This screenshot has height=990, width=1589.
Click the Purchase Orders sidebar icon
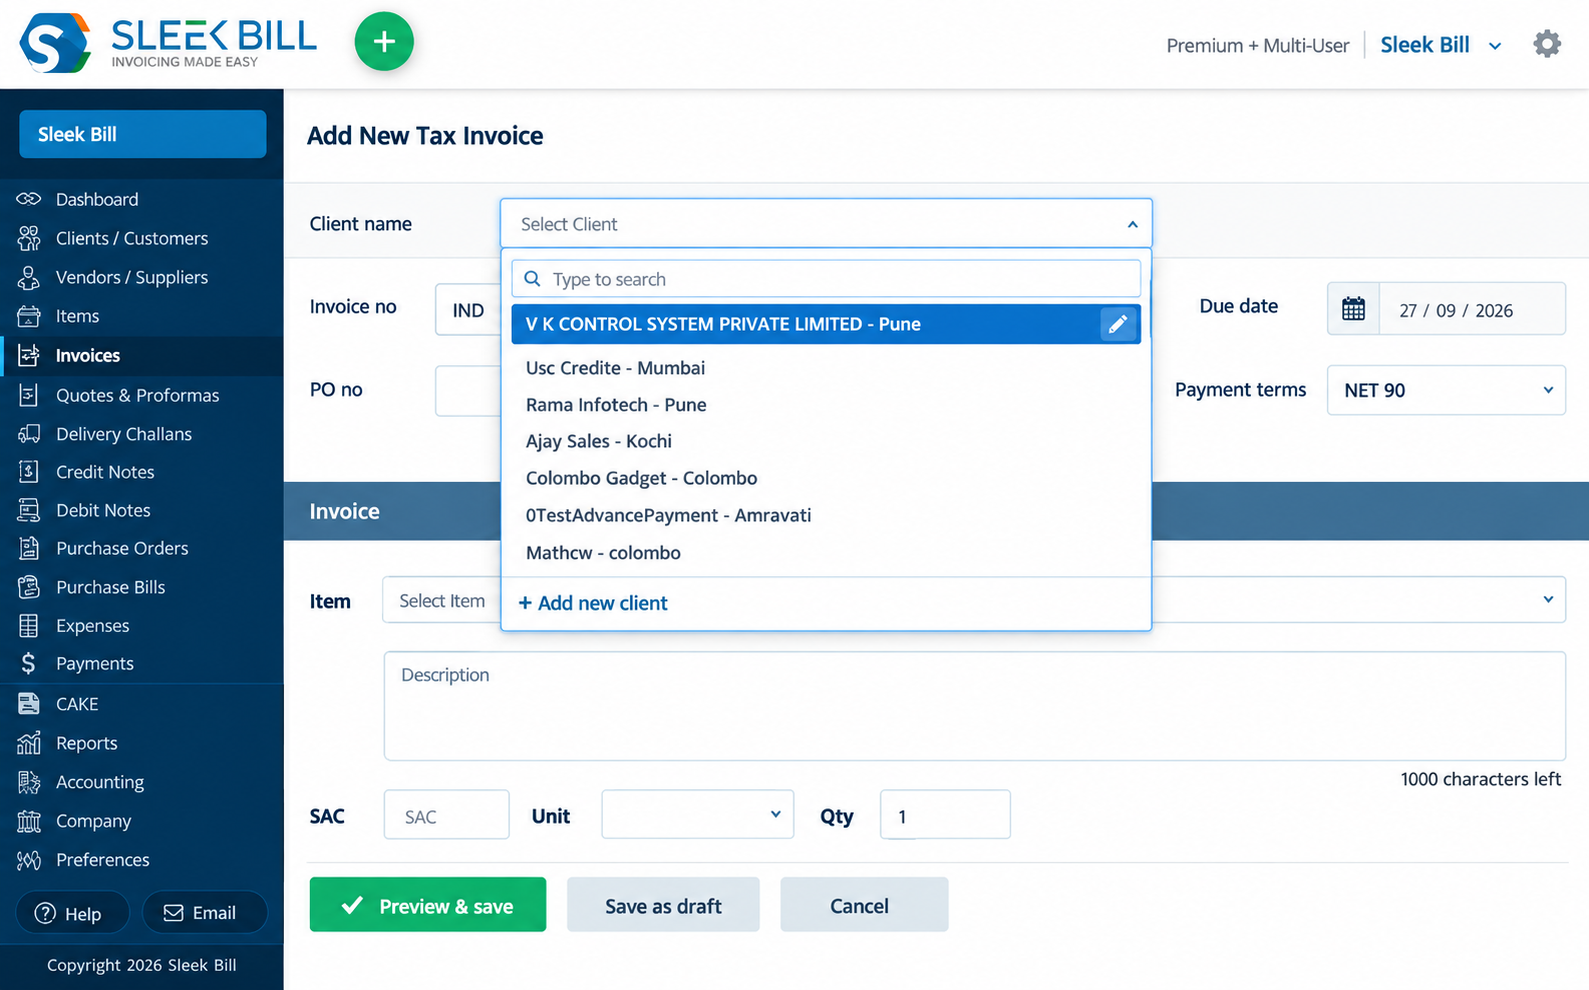point(29,548)
